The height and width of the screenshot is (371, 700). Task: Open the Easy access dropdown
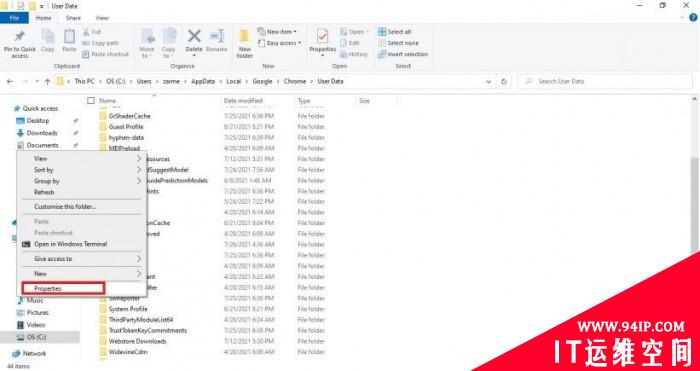[x=279, y=43]
